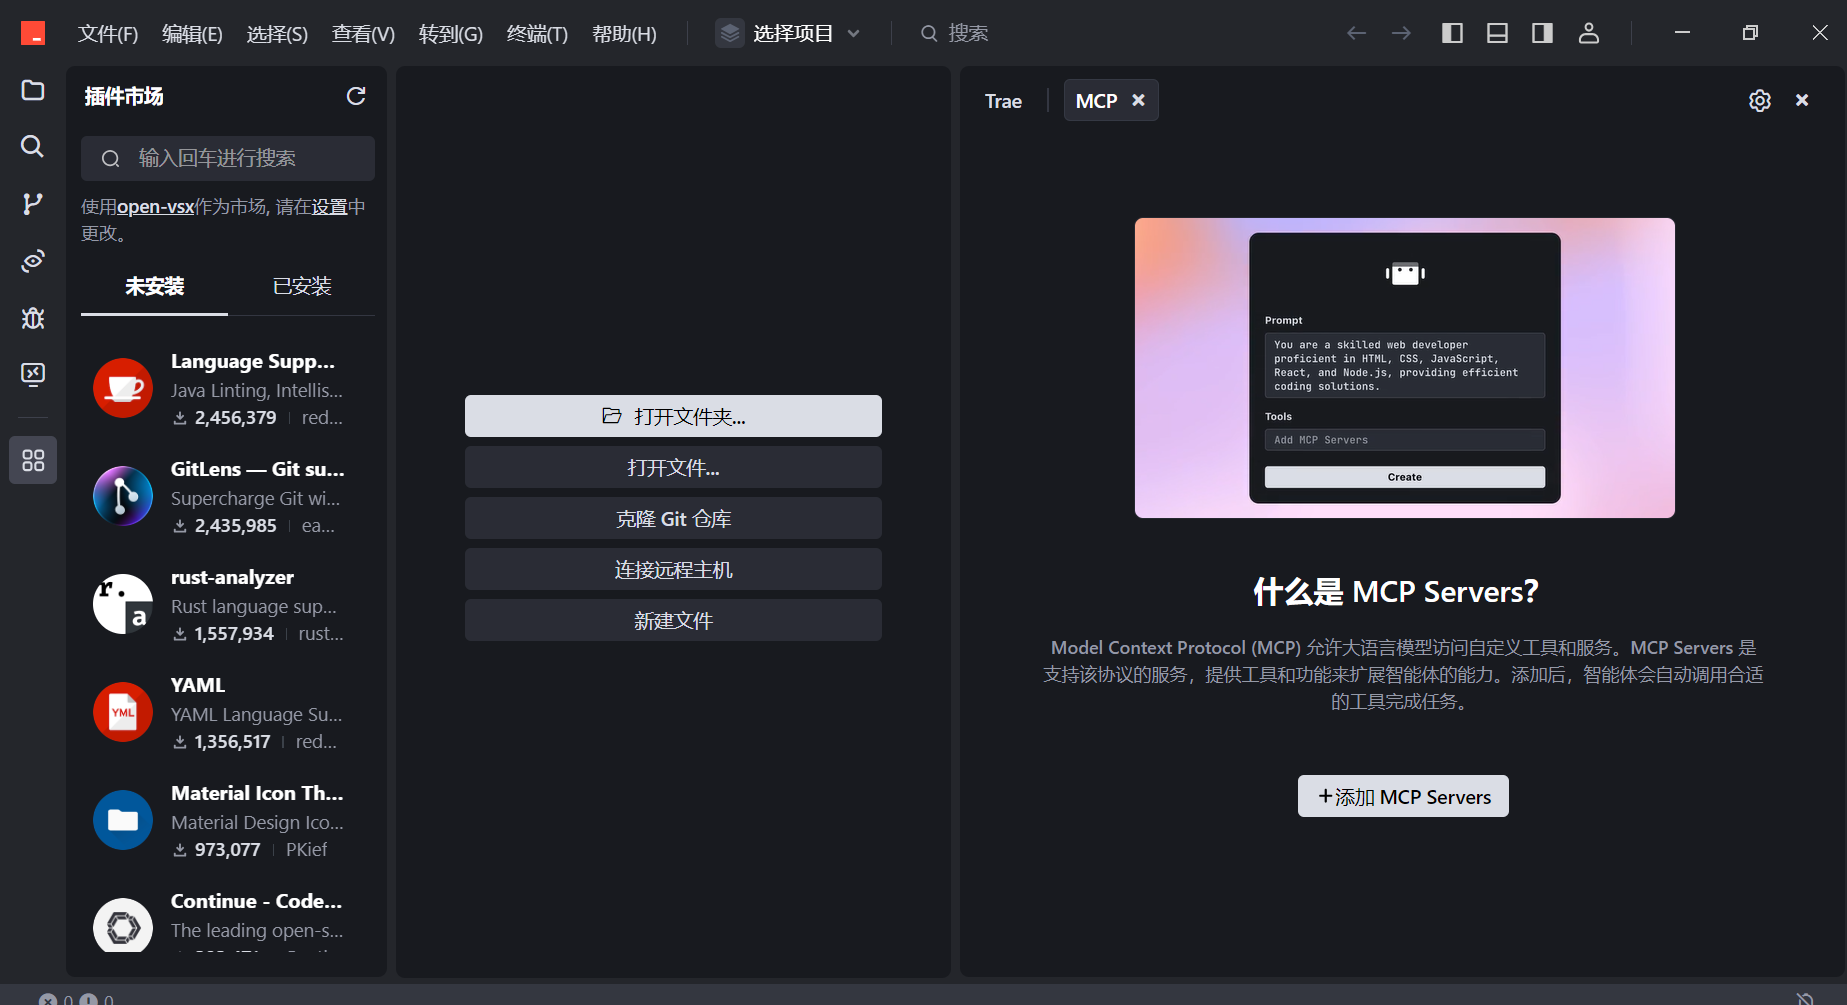Open the terminal view from the activity bar
The width and height of the screenshot is (1847, 1005).
click(32, 374)
